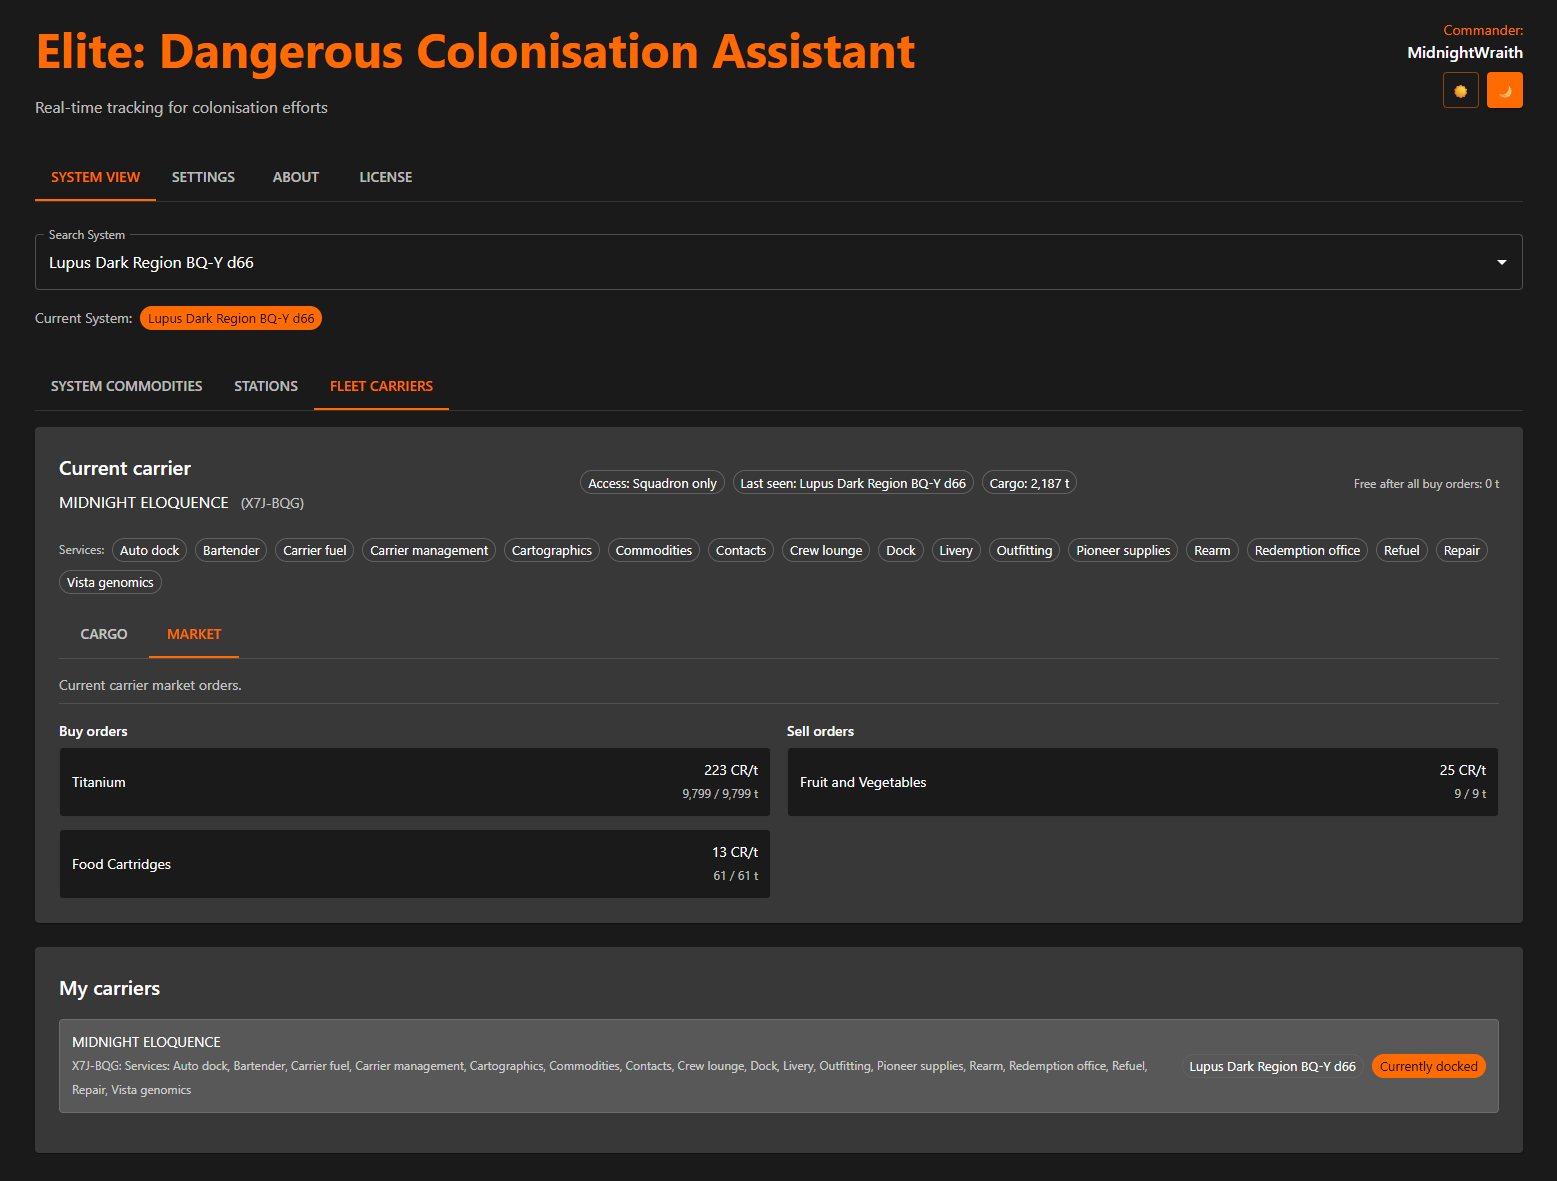Open the STATIONS tab
This screenshot has height=1181, width=1557.
[x=265, y=386]
